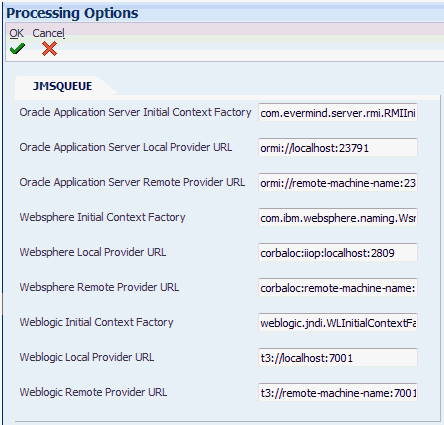The width and height of the screenshot is (444, 425).
Task: Edit Oracle Application Server Remote Provider URL field
Action: click(x=338, y=183)
